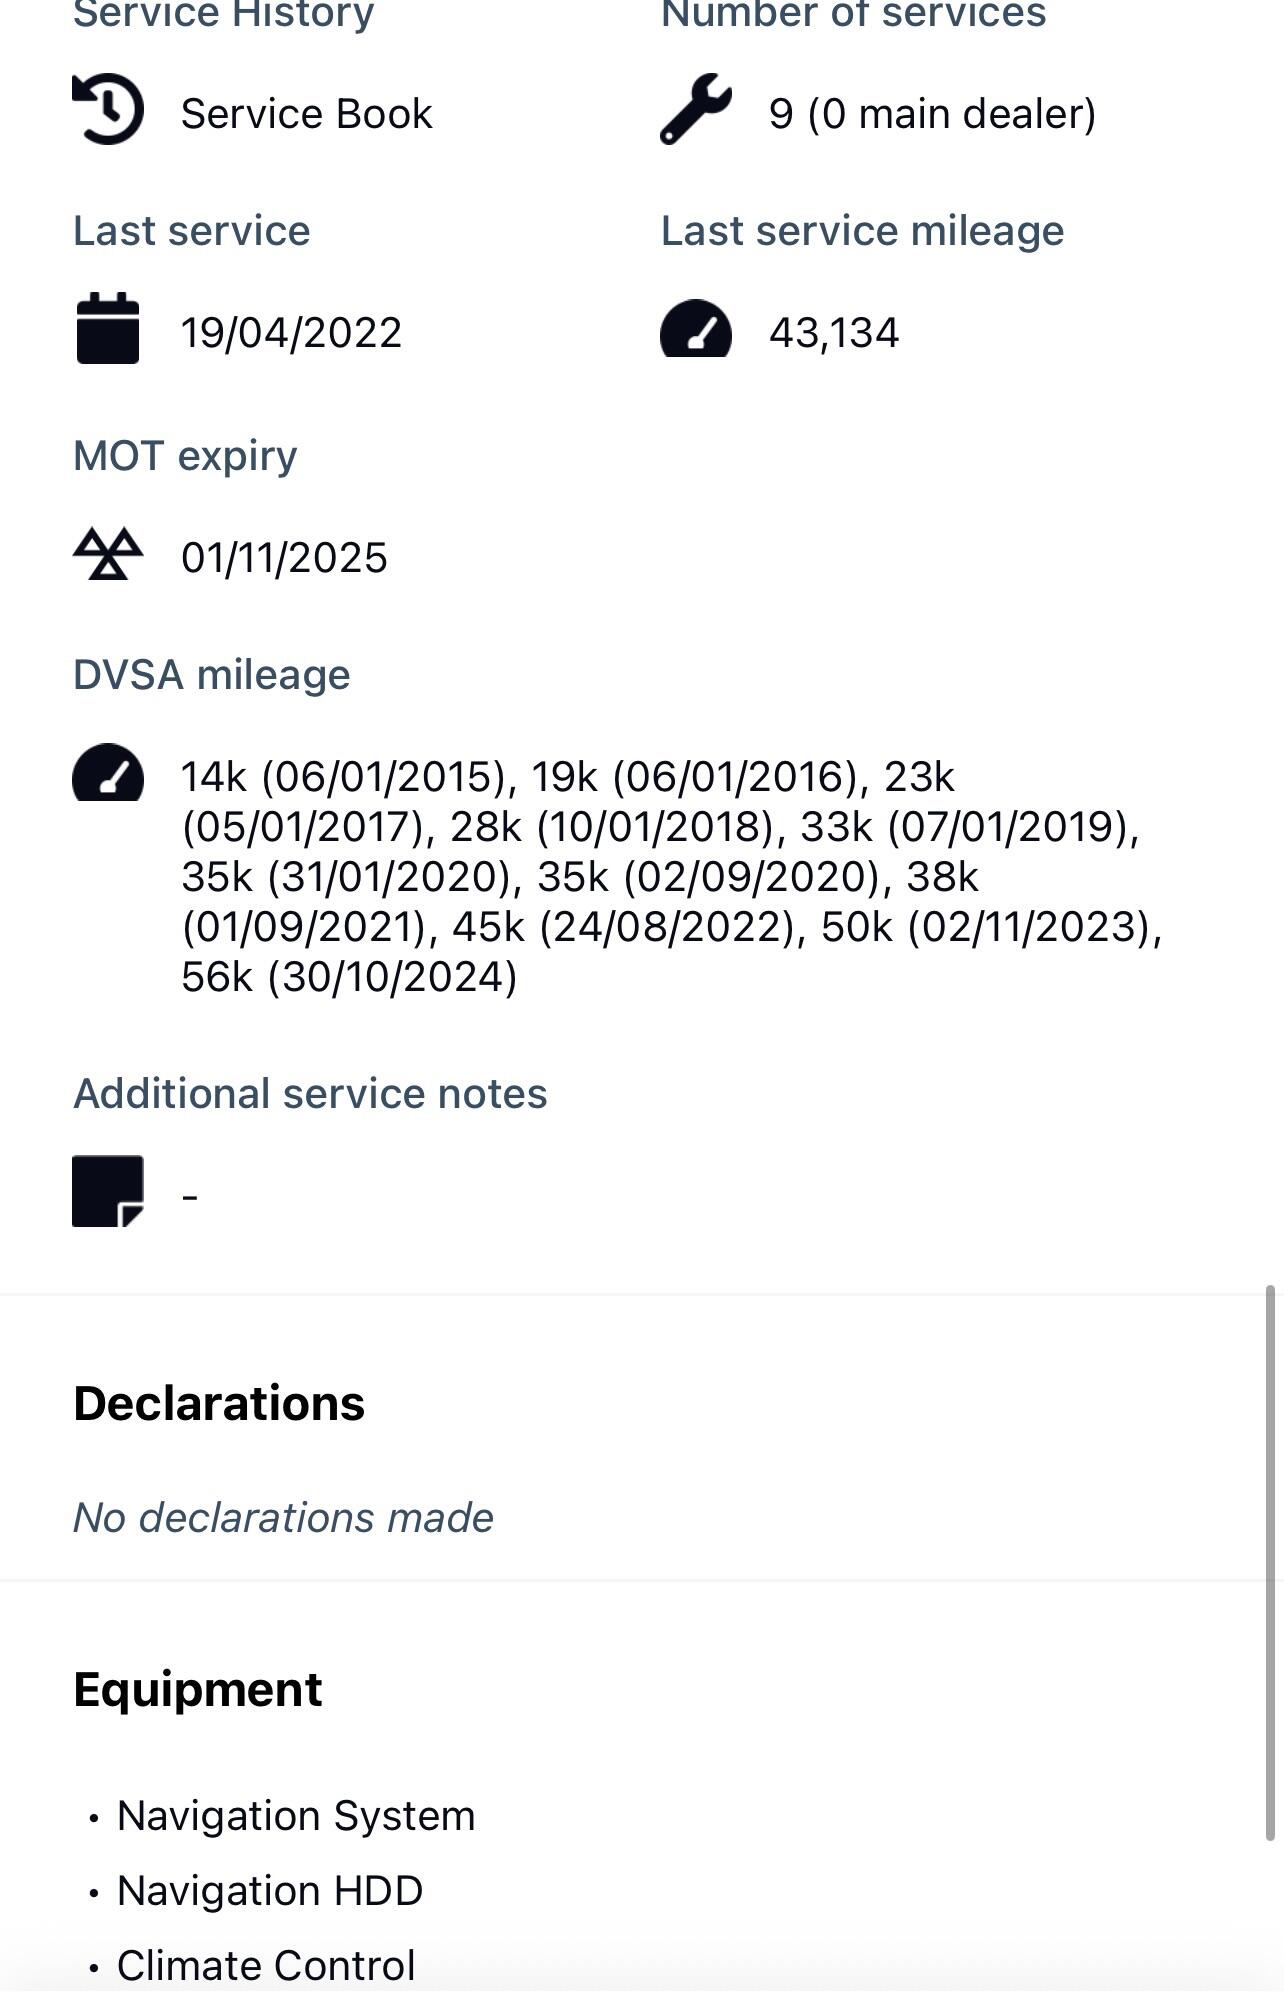This screenshot has width=1284, height=2014.
Task: Tap the Additional service notes label
Action: point(310,1094)
